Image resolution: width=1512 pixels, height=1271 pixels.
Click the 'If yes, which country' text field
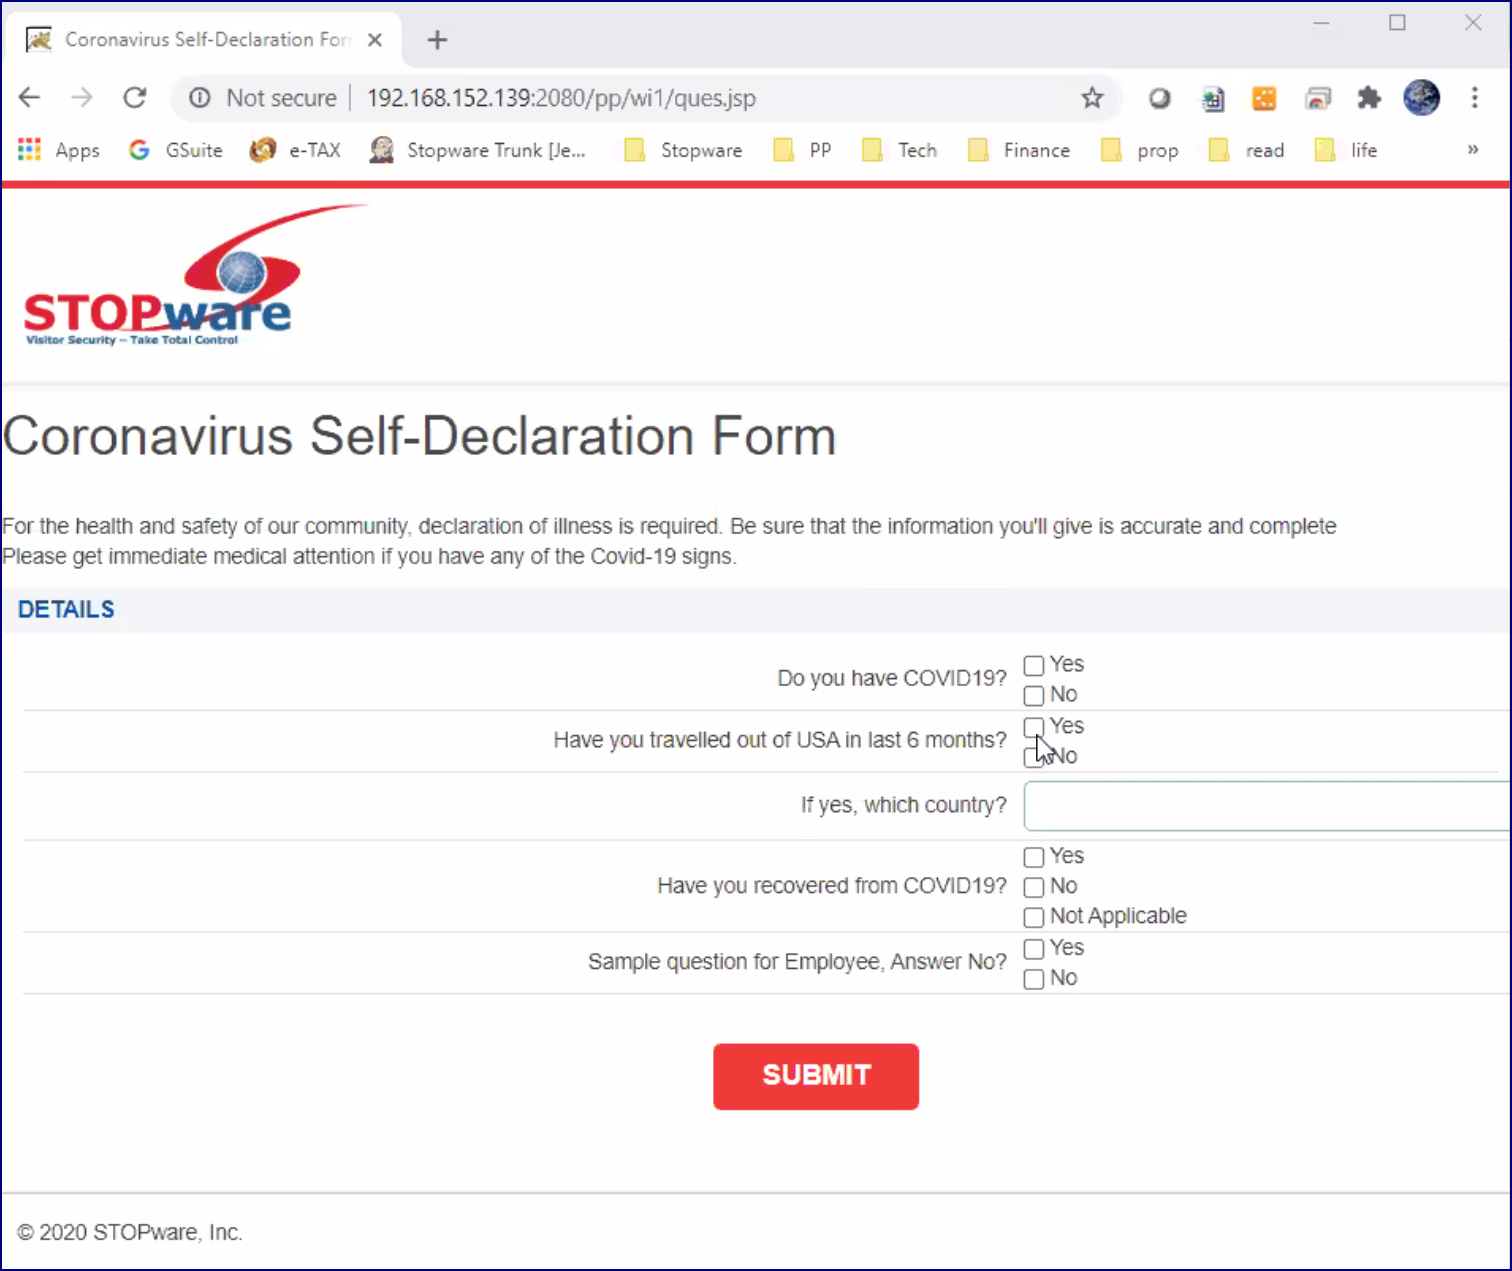[1265, 806]
